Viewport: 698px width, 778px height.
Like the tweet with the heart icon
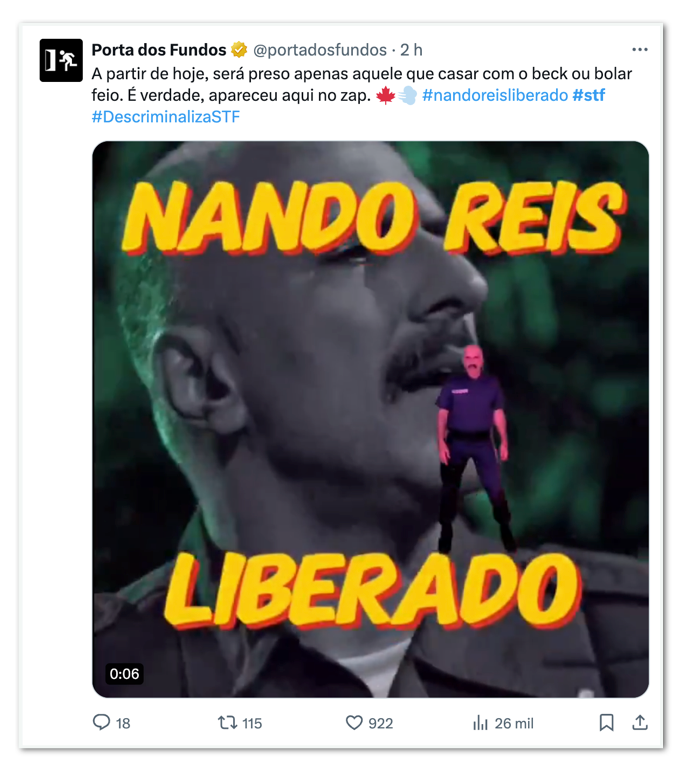click(x=354, y=722)
